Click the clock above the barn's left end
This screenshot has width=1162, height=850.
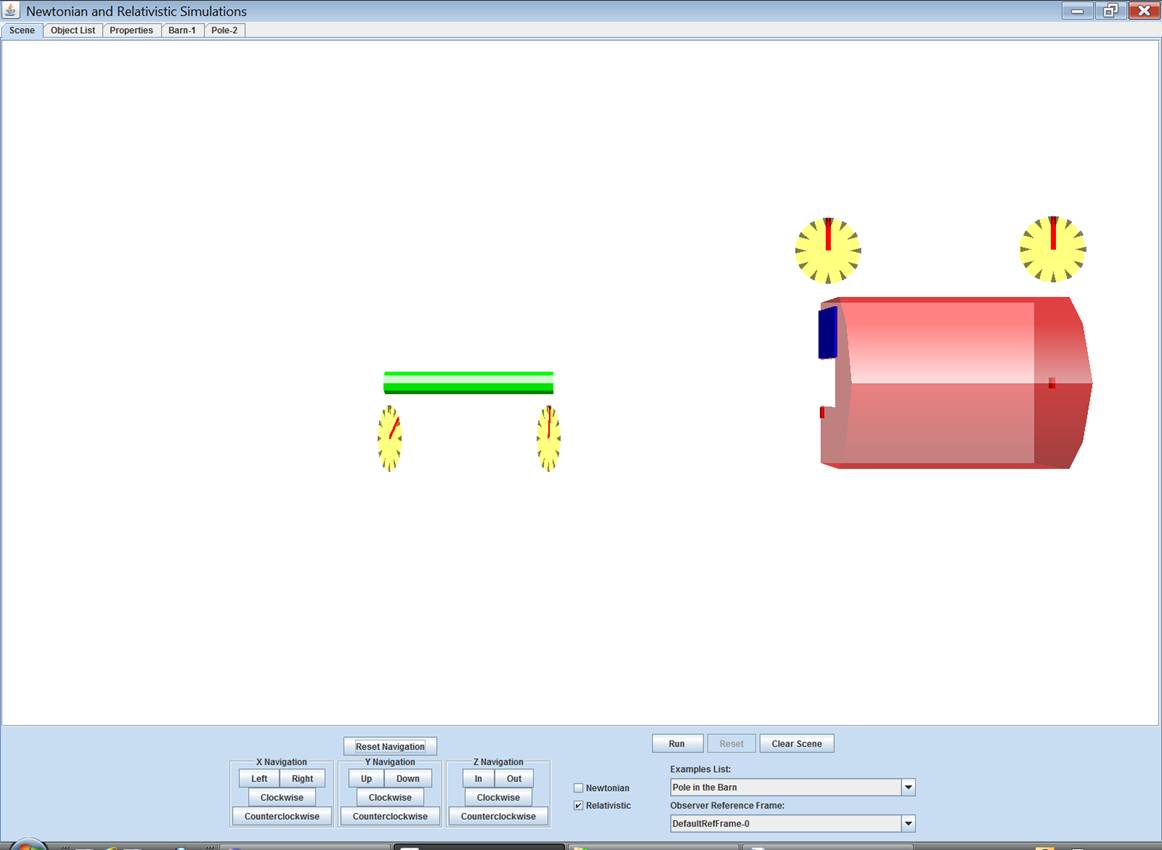(828, 250)
